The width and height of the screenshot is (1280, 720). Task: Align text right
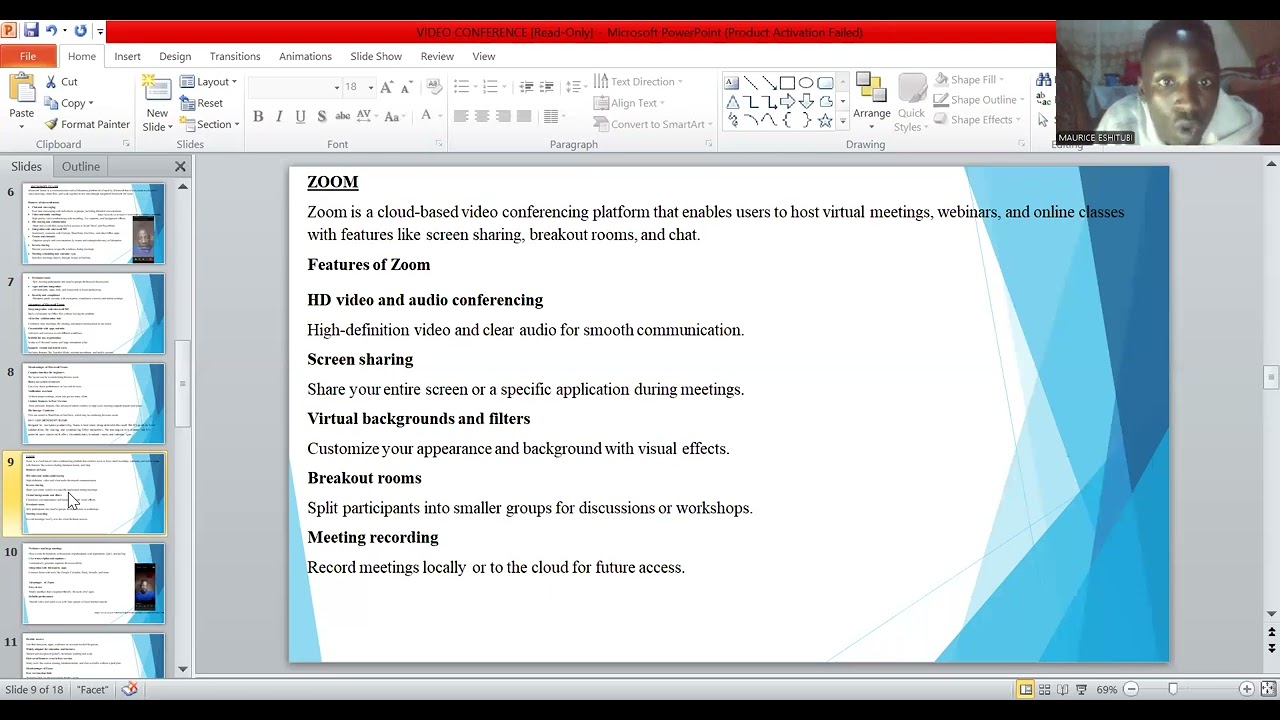(x=503, y=116)
